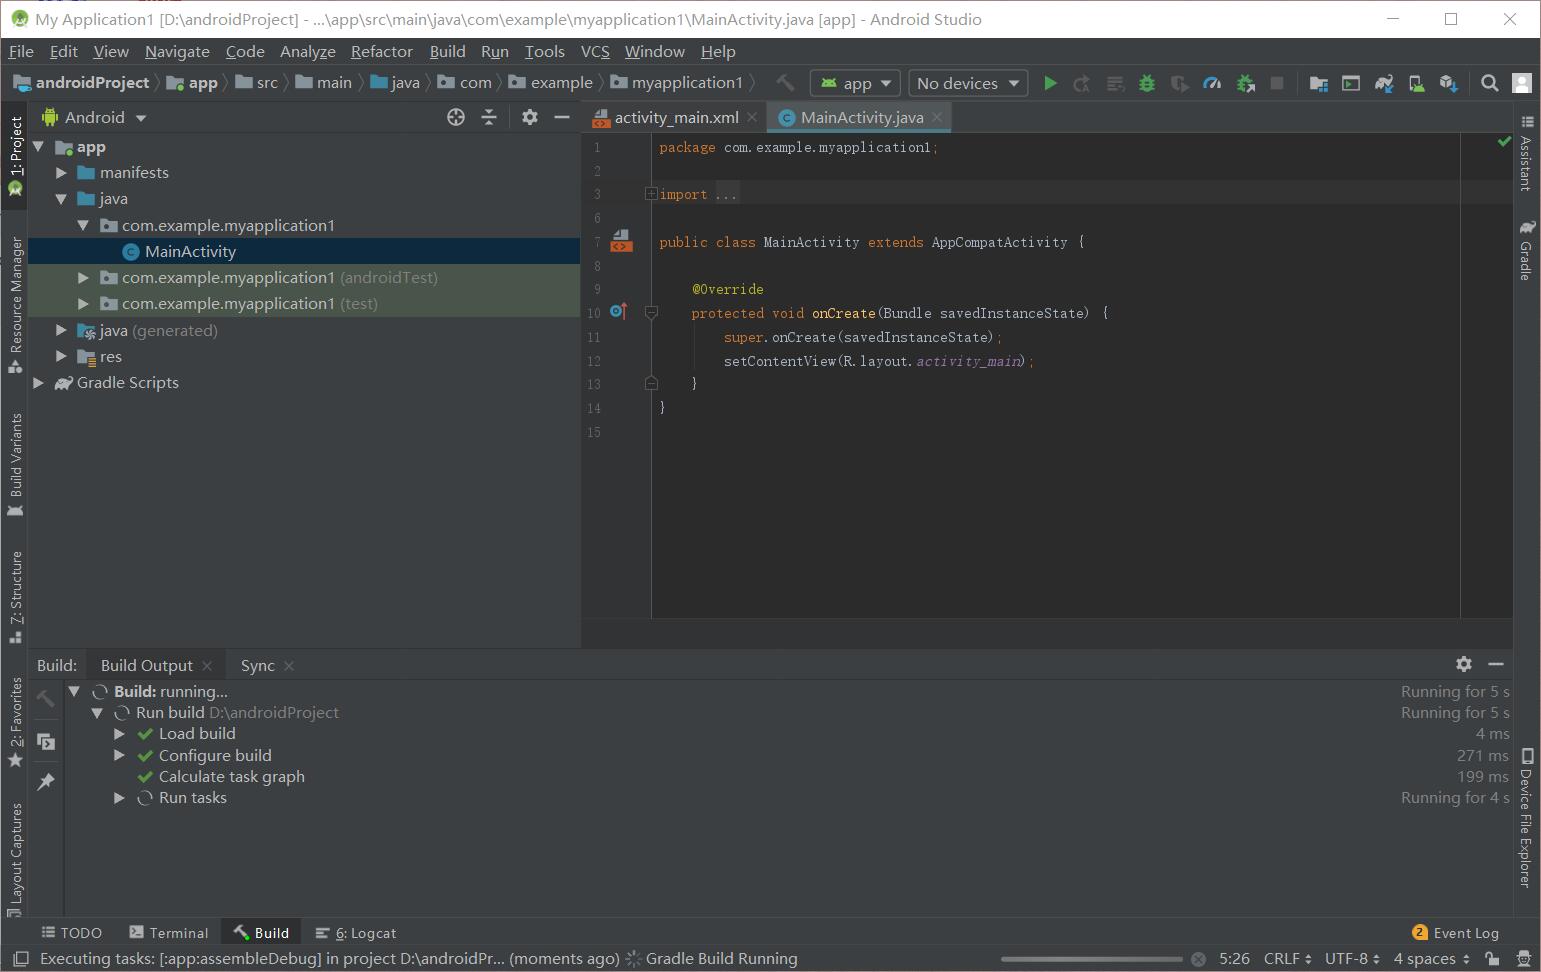Run the app with green play button
Viewport: 1541px width, 972px height.
(1050, 83)
